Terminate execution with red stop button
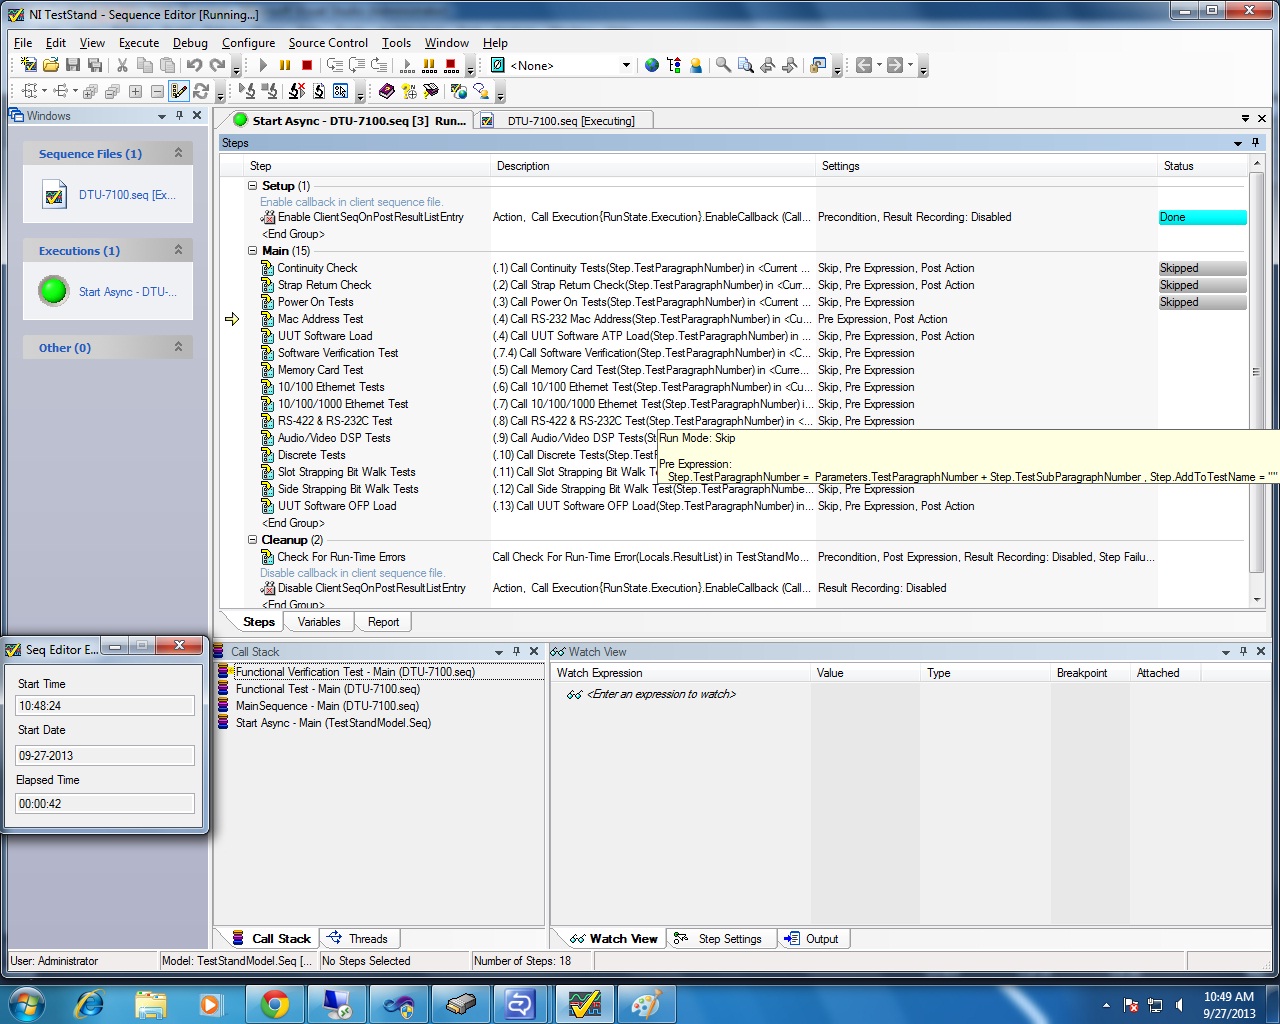 click(x=307, y=65)
